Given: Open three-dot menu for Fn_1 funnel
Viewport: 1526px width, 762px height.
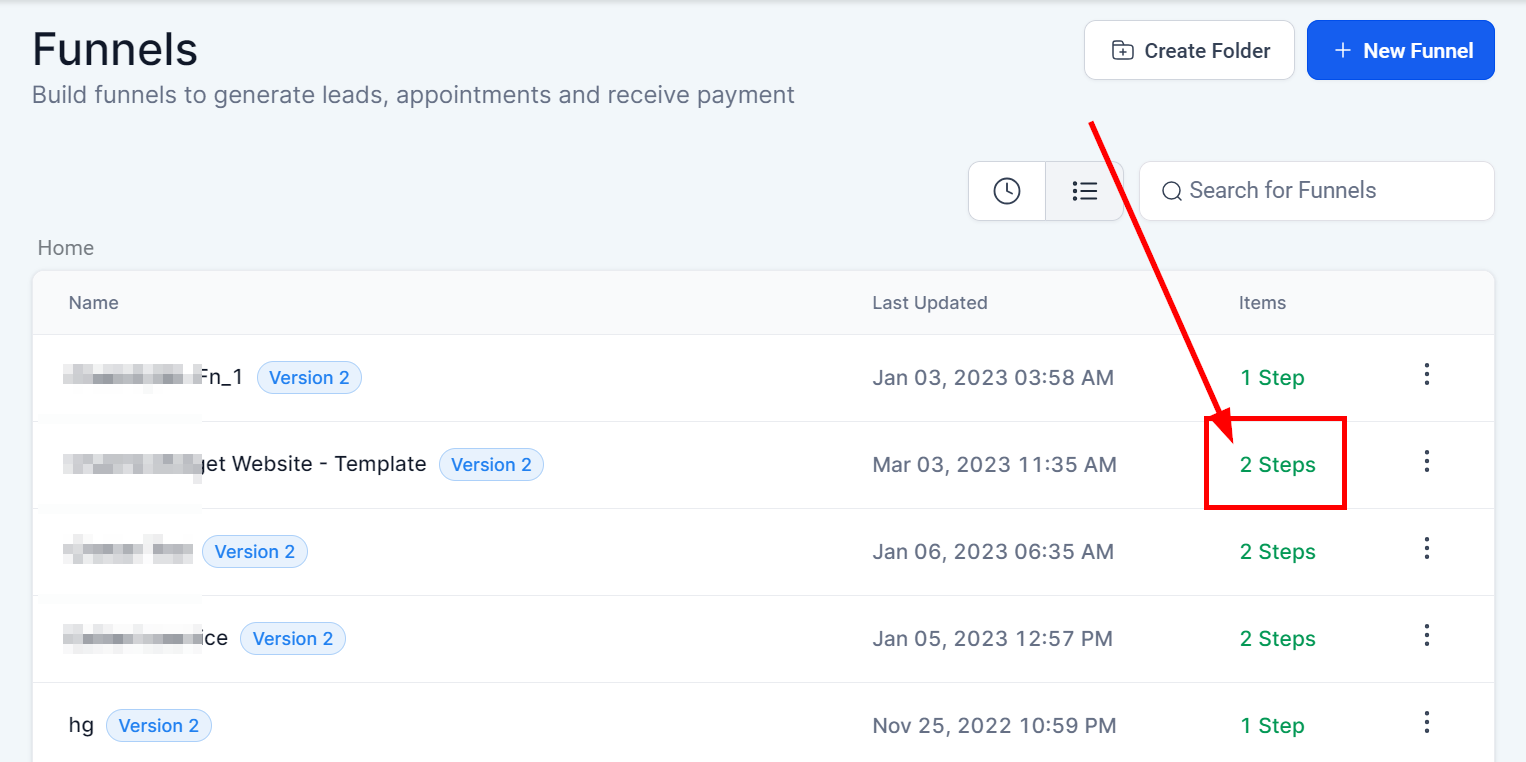Looking at the screenshot, I should [x=1427, y=375].
